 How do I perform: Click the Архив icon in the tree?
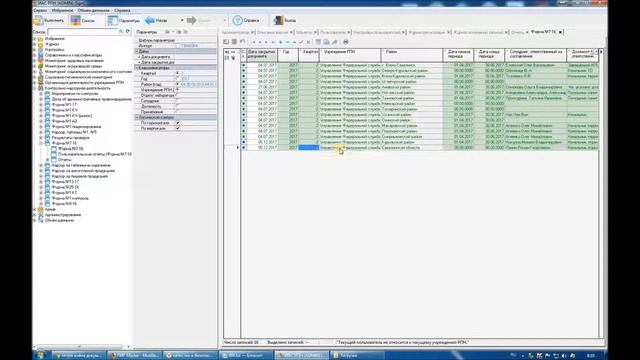[41, 209]
